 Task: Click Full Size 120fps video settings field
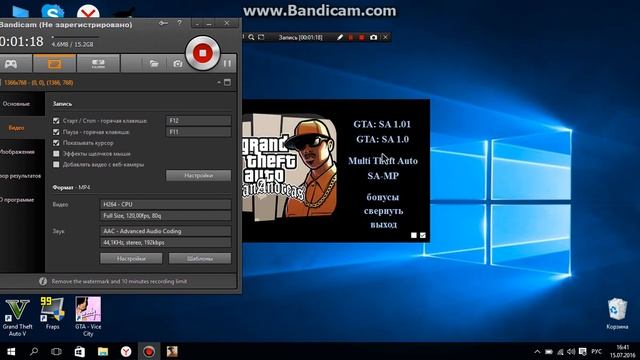[165, 216]
